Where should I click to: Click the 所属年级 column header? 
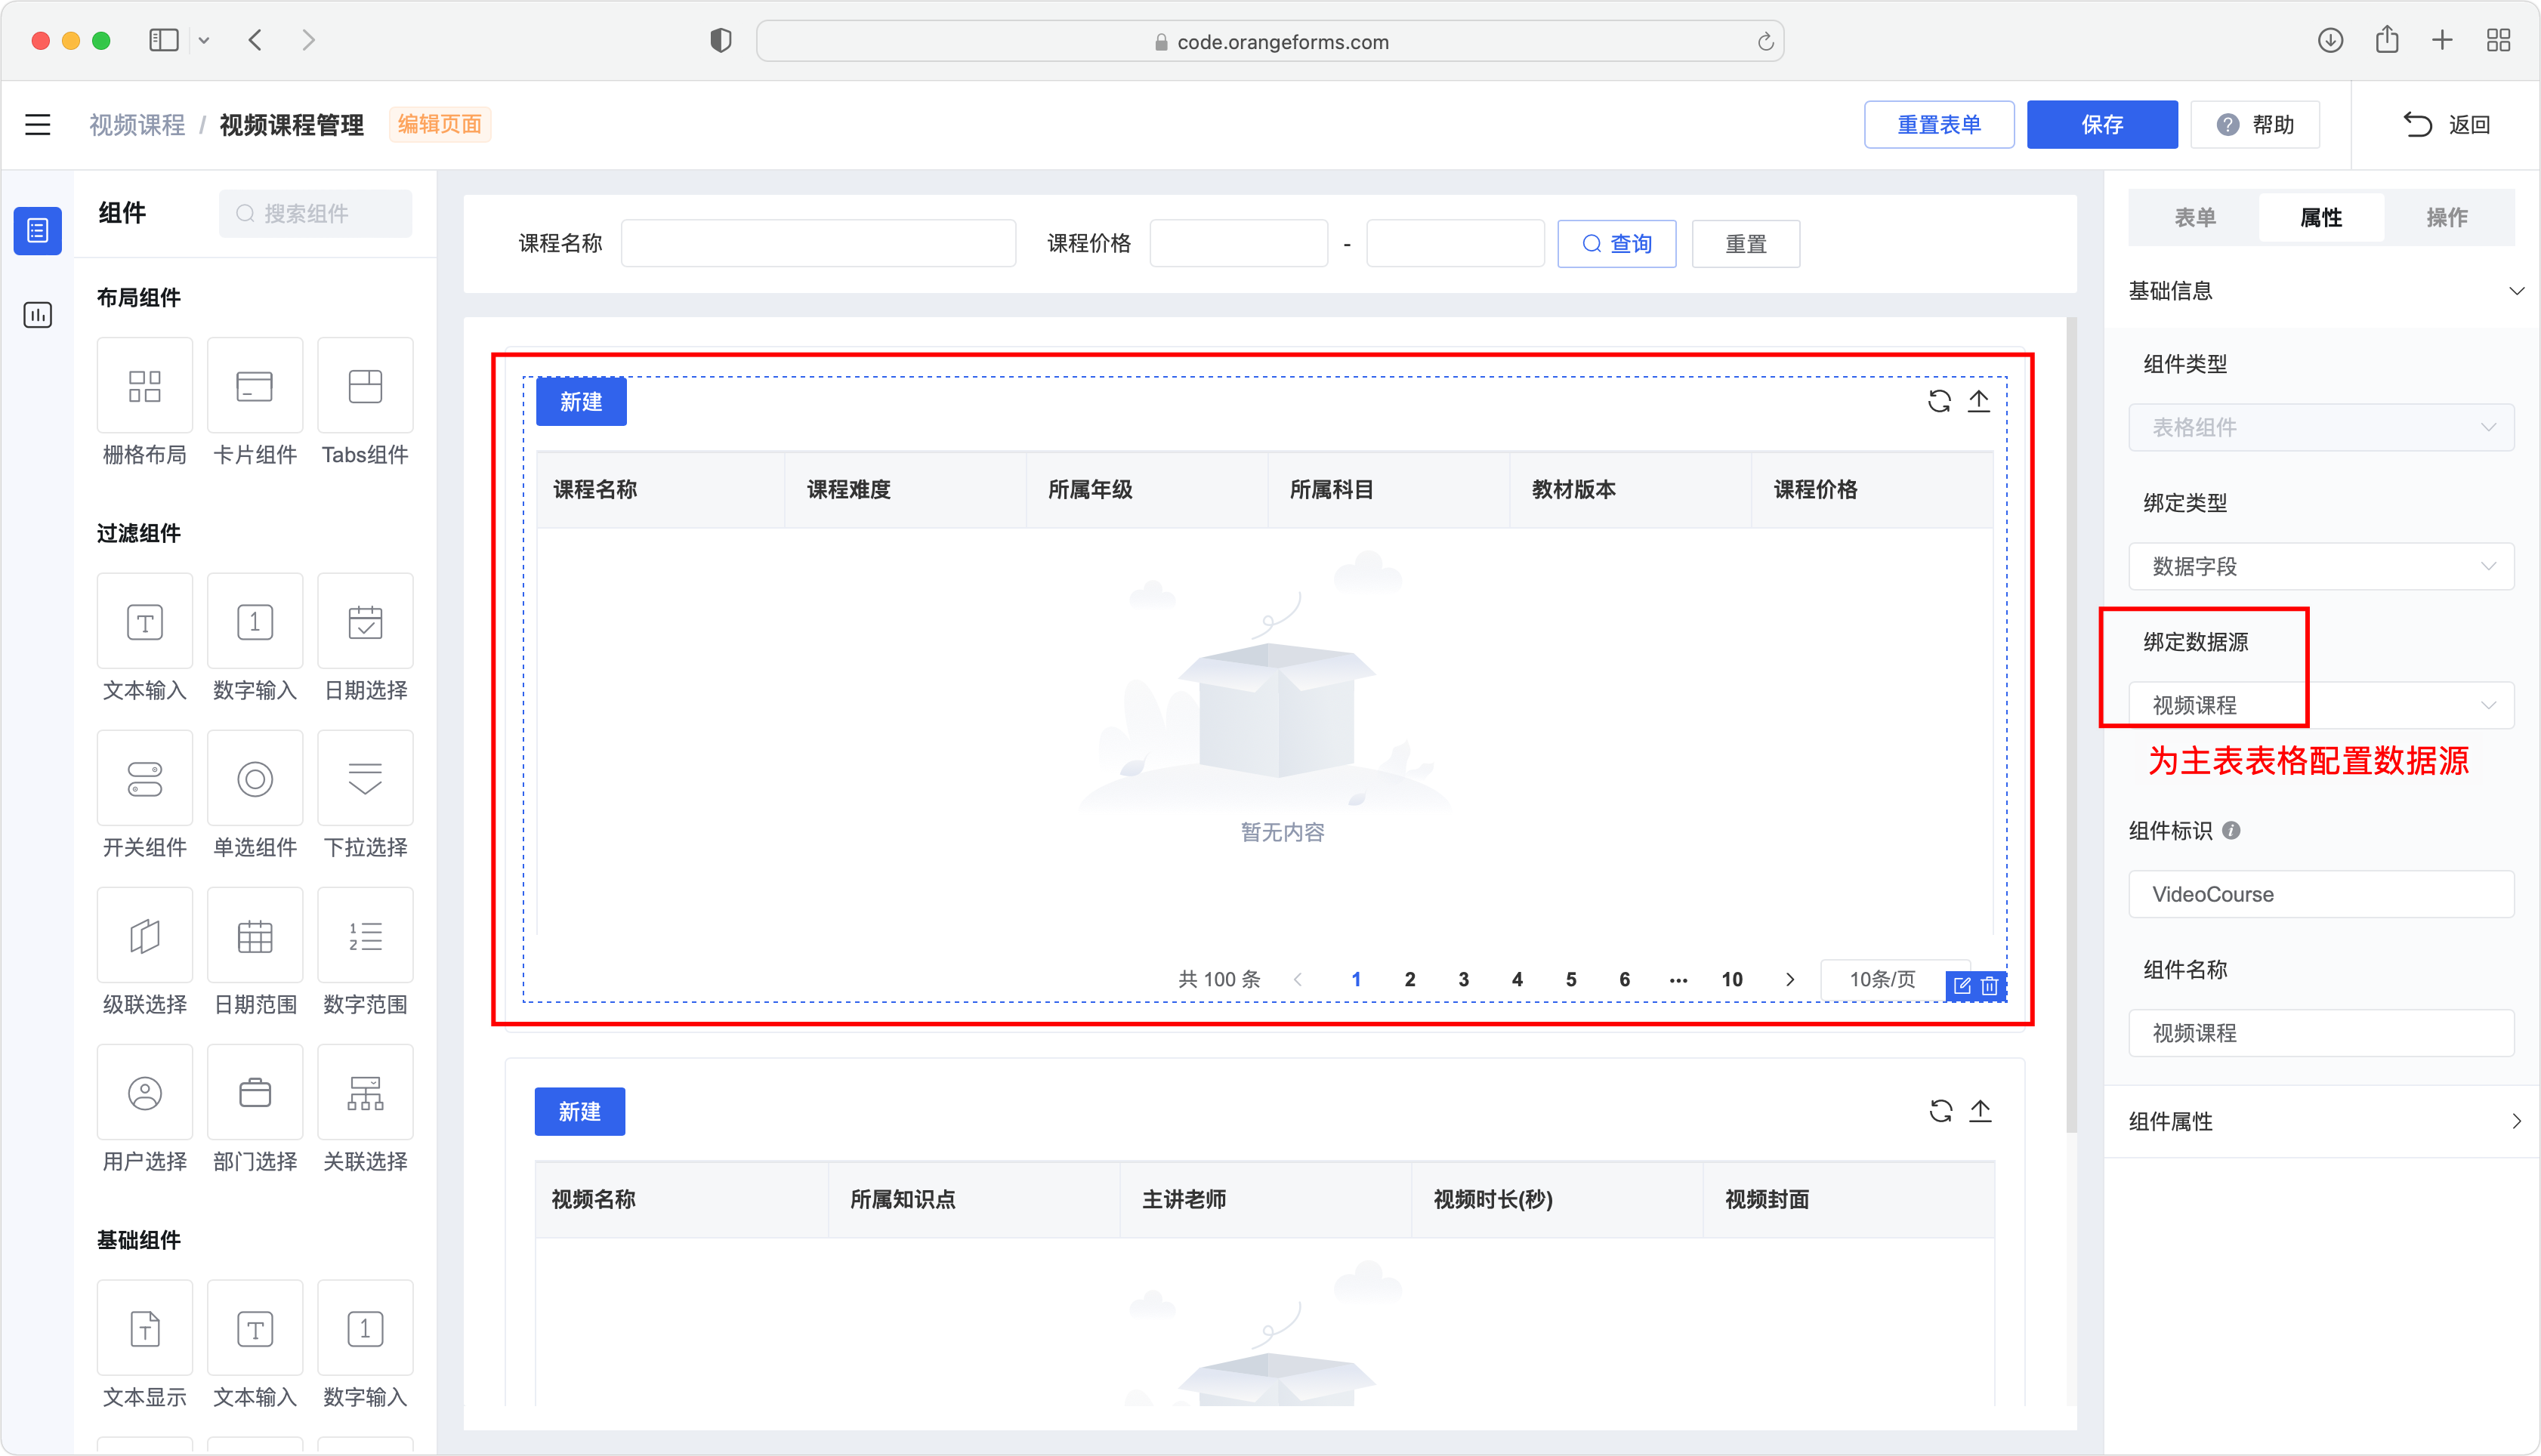coord(1147,489)
